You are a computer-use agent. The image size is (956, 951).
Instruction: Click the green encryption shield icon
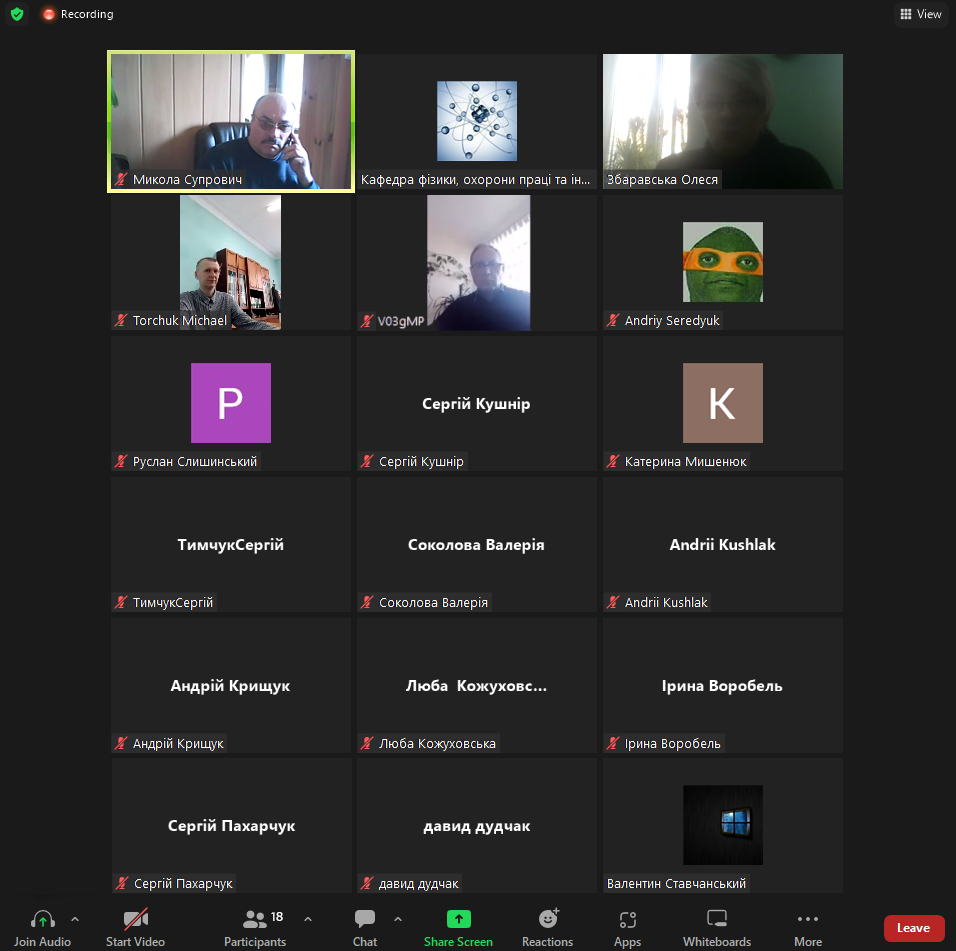(x=17, y=14)
